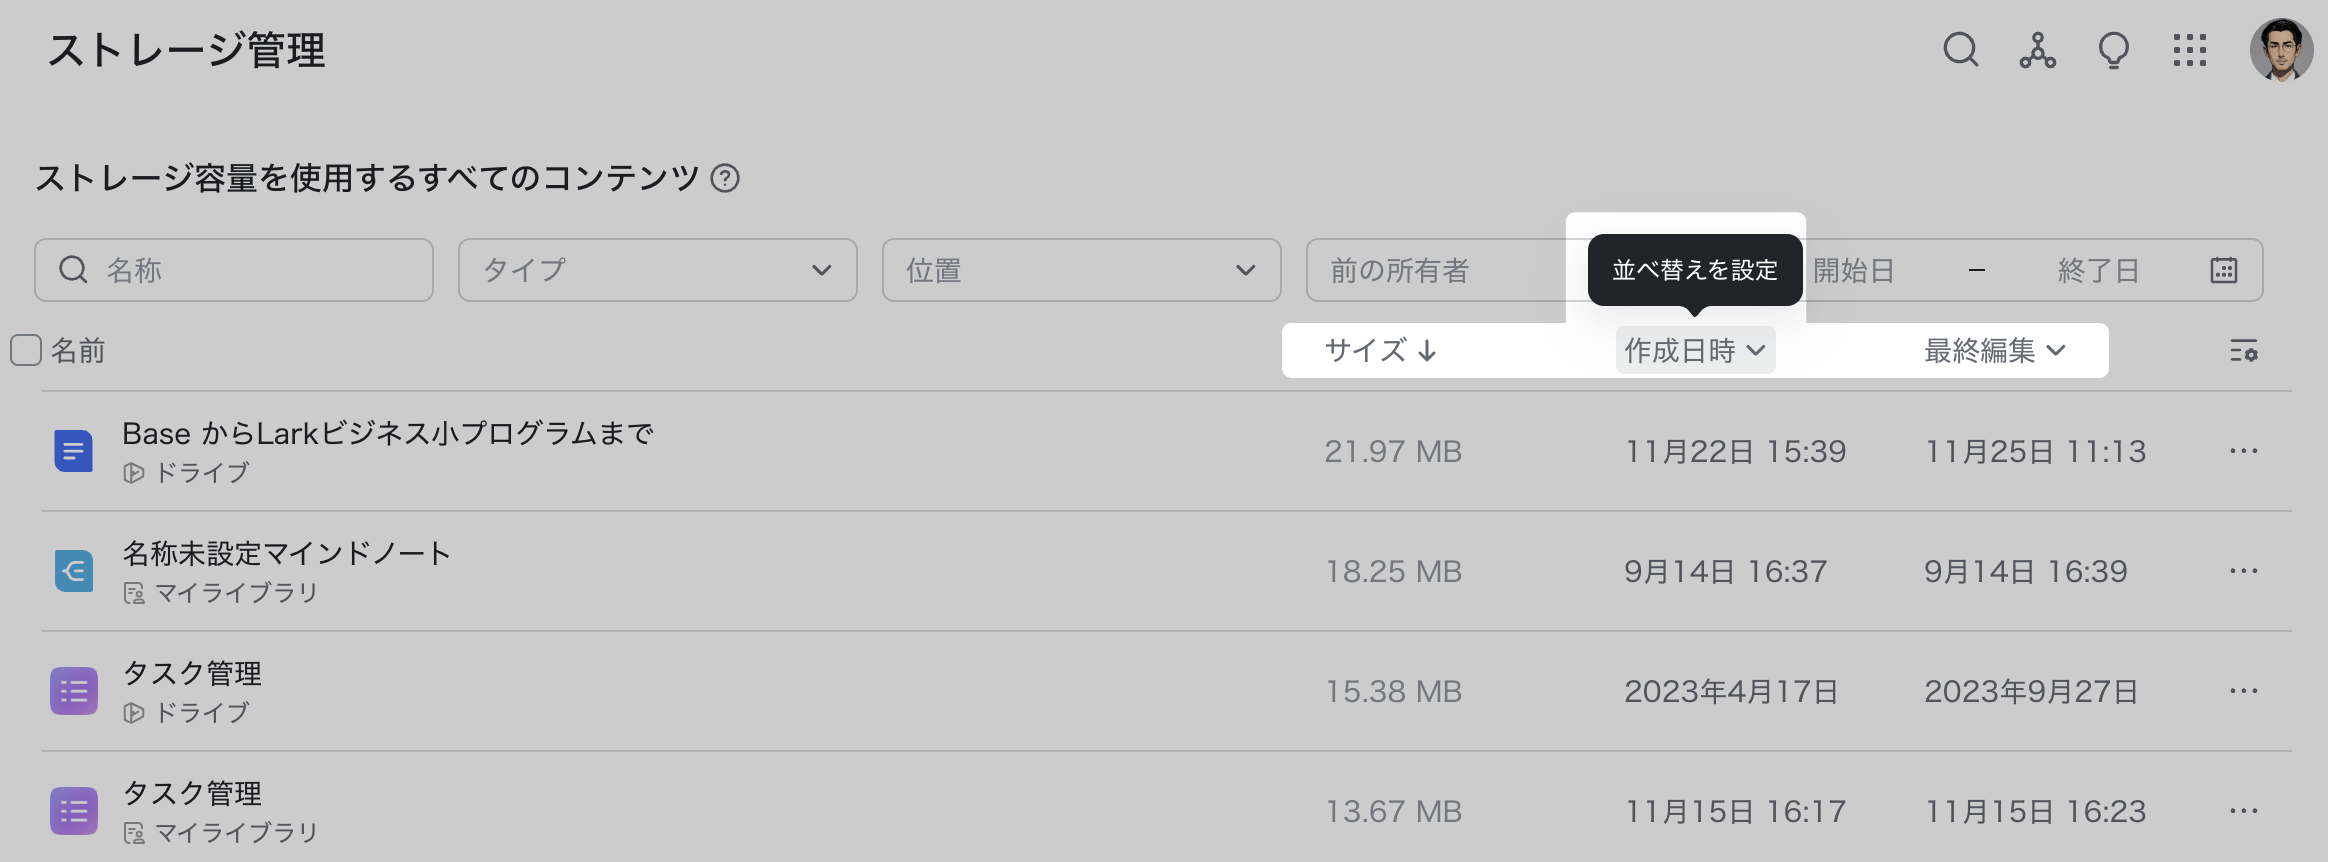Viewport: 2328px width, 862px height.
Task: Open more options for 15.38 MB タスク管理
Action: (x=2243, y=691)
